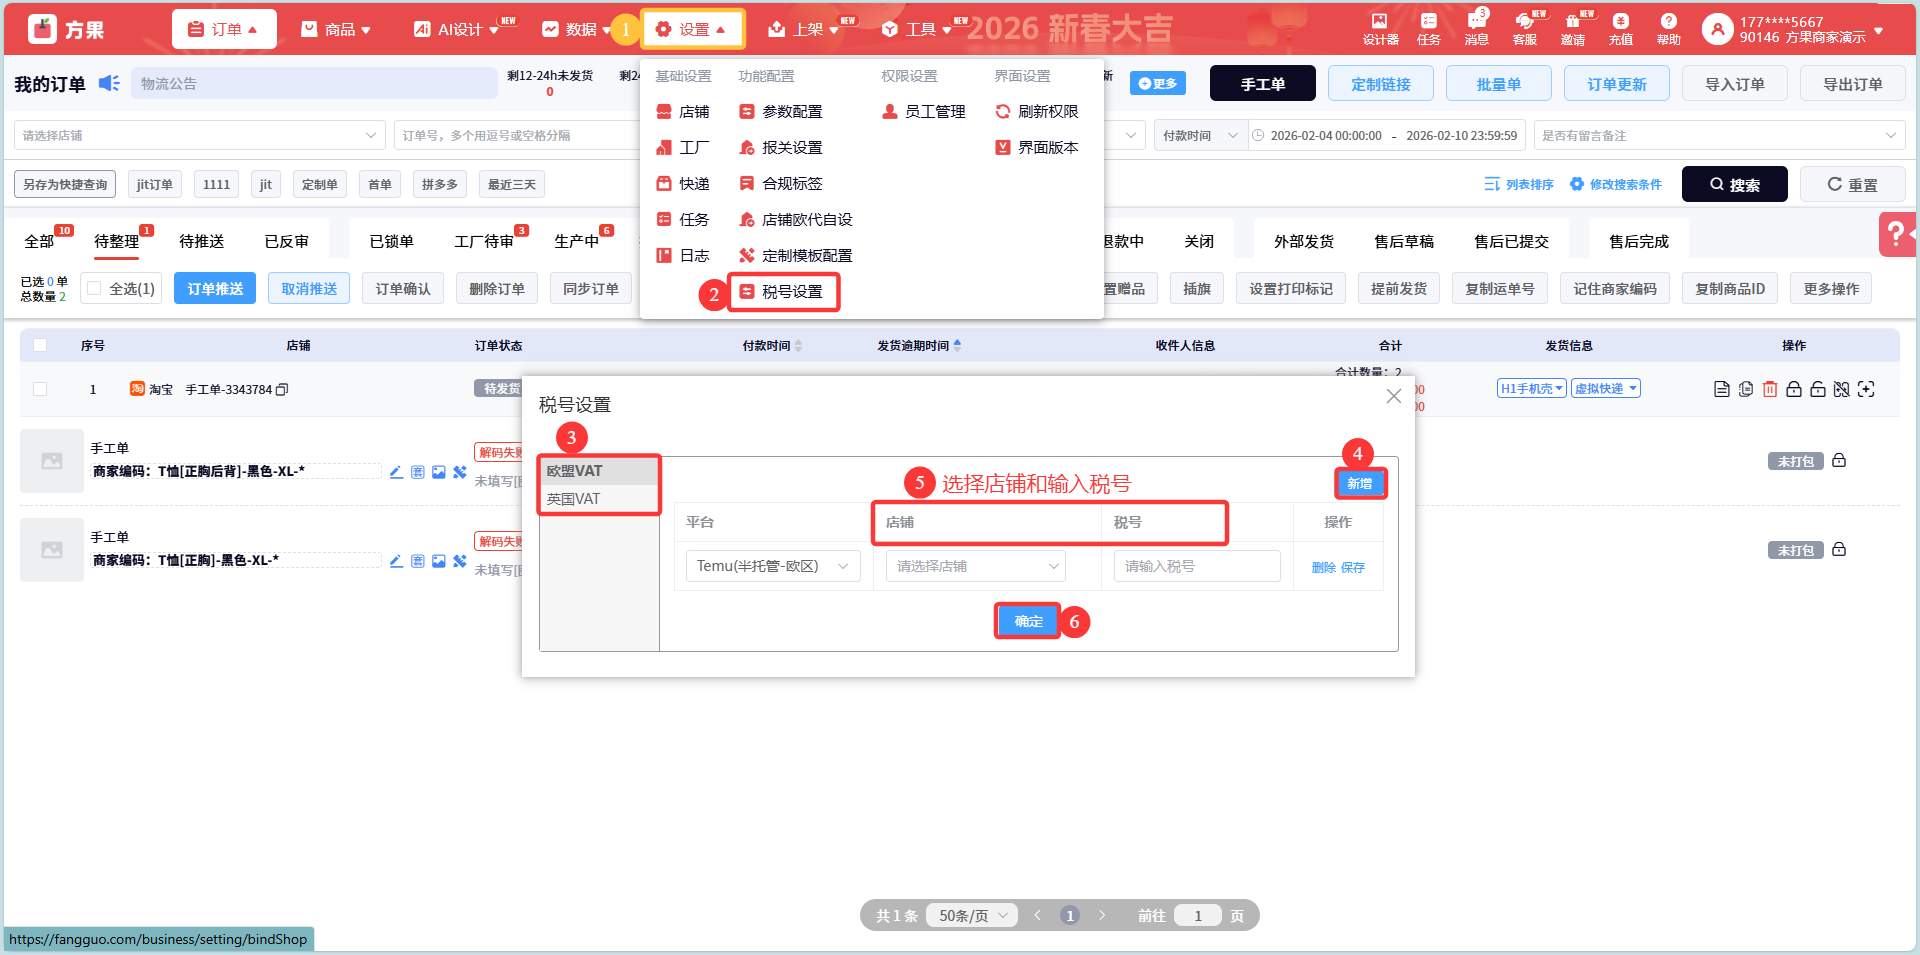Screen dimensions: 1920x955
Task: Click the unlock order icon in operations
Action: click(x=1818, y=389)
